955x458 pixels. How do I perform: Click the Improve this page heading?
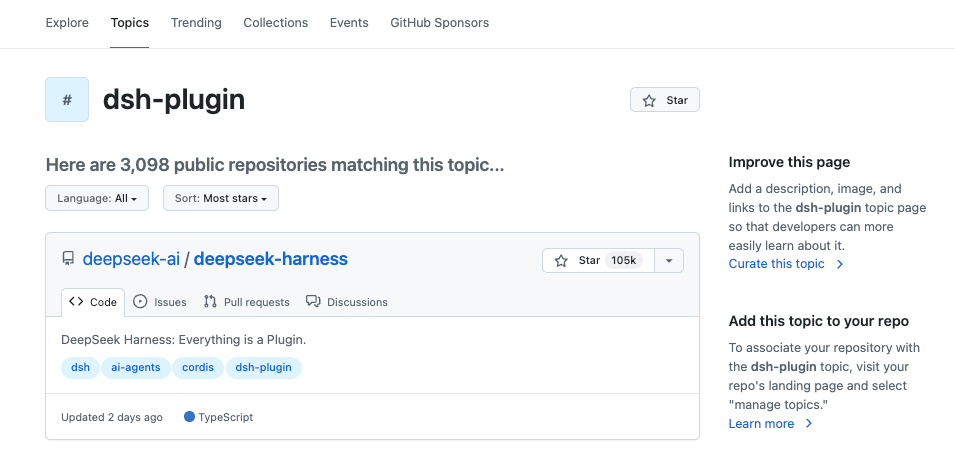coord(789,162)
